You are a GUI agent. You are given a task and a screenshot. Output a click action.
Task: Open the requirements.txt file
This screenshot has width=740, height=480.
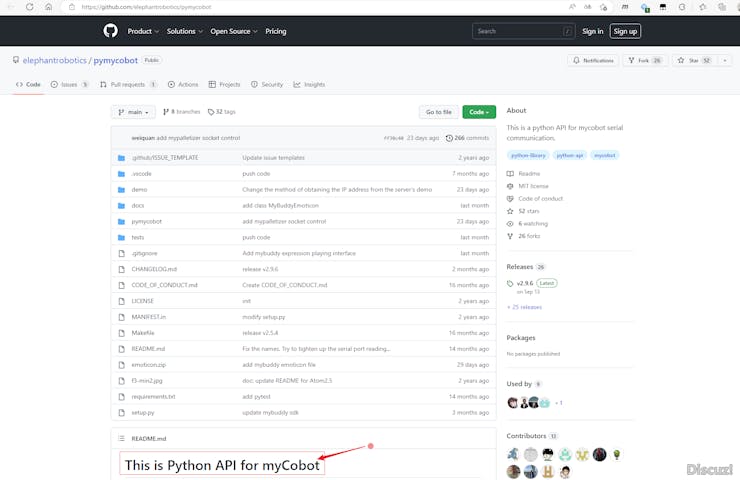click(x=153, y=396)
